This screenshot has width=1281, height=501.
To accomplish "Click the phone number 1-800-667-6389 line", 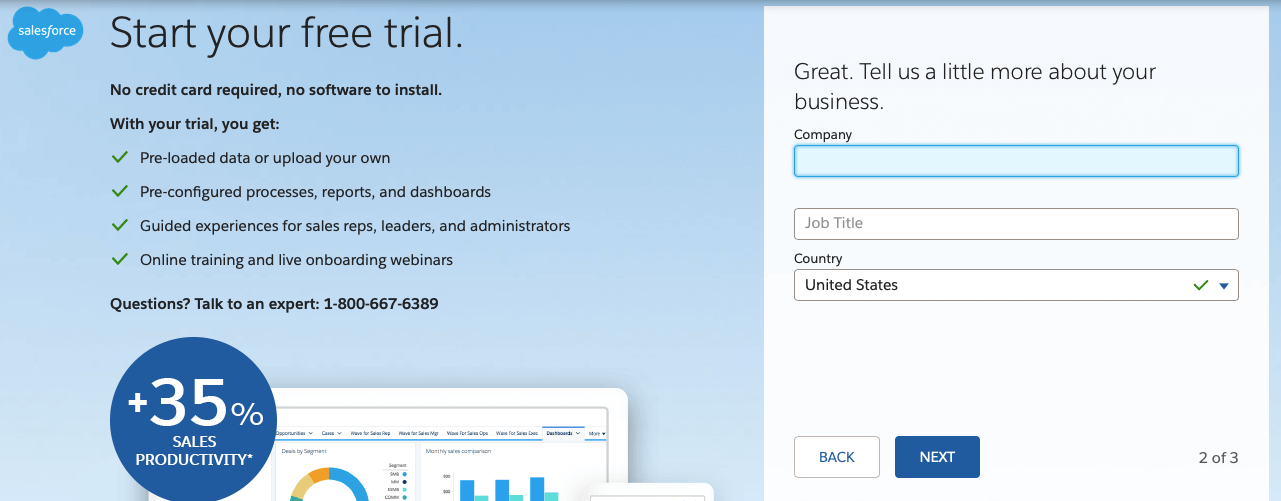I will tap(274, 303).
